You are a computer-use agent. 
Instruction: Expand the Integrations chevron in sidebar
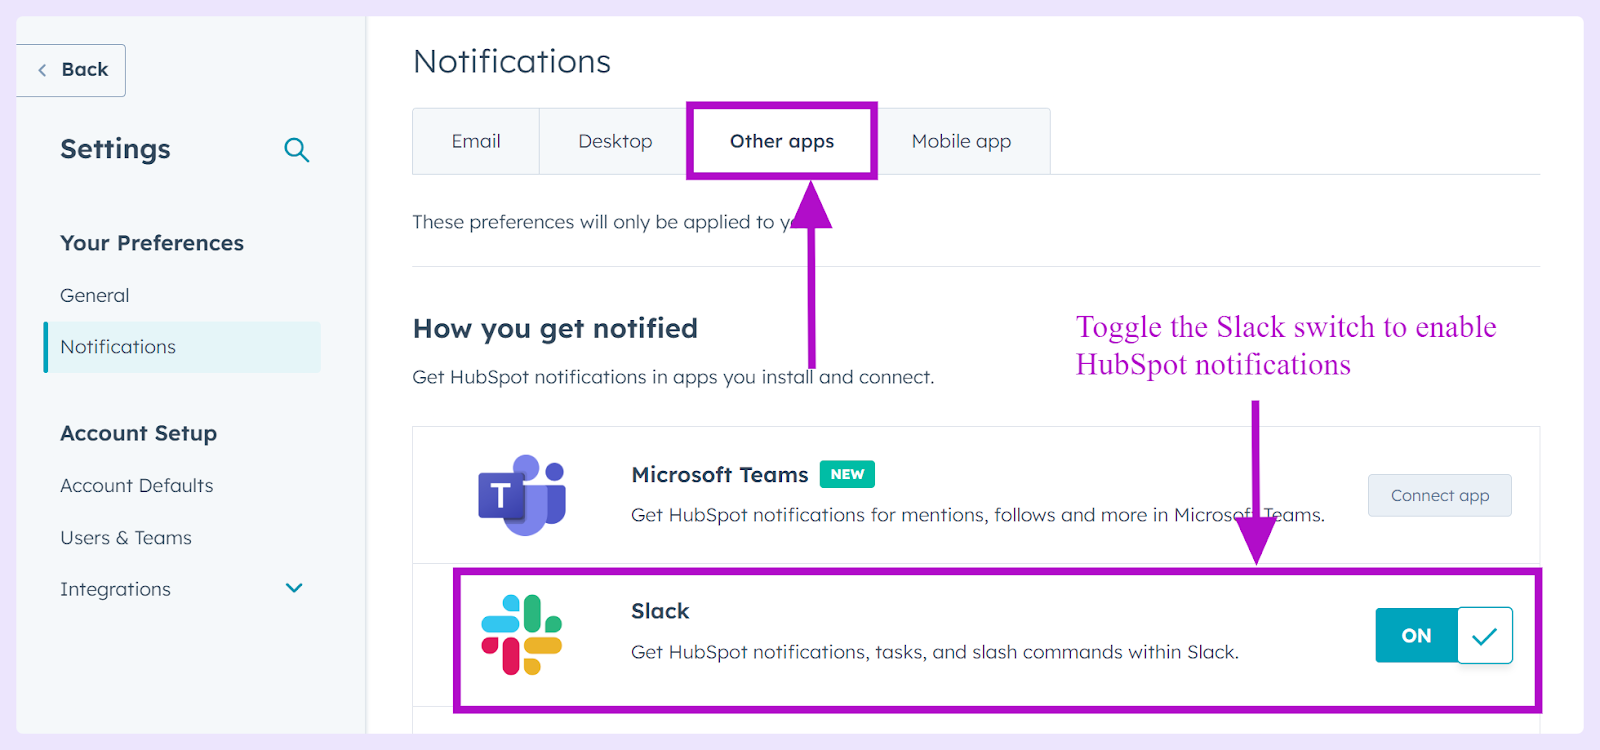pyautogui.click(x=294, y=588)
